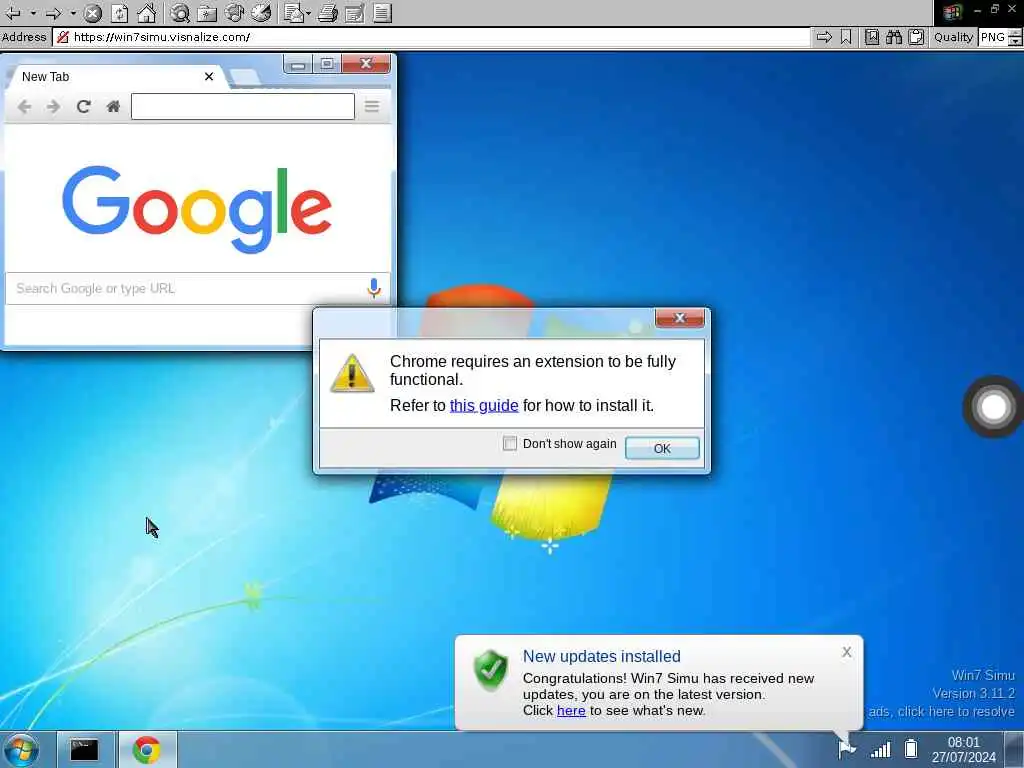Screen dimensions: 1024x768
Task: Maximize the Chrome window
Action: pos(327,64)
